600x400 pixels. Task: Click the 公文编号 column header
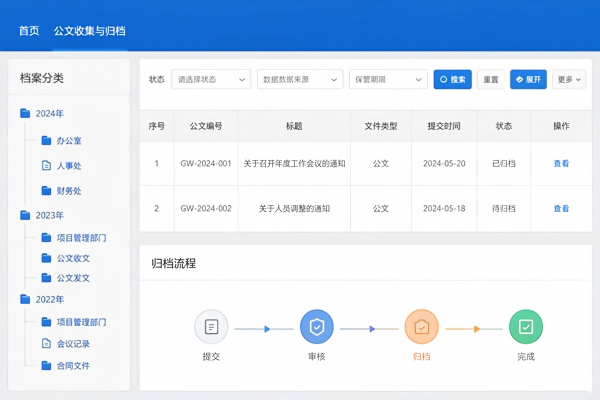coord(206,126)
